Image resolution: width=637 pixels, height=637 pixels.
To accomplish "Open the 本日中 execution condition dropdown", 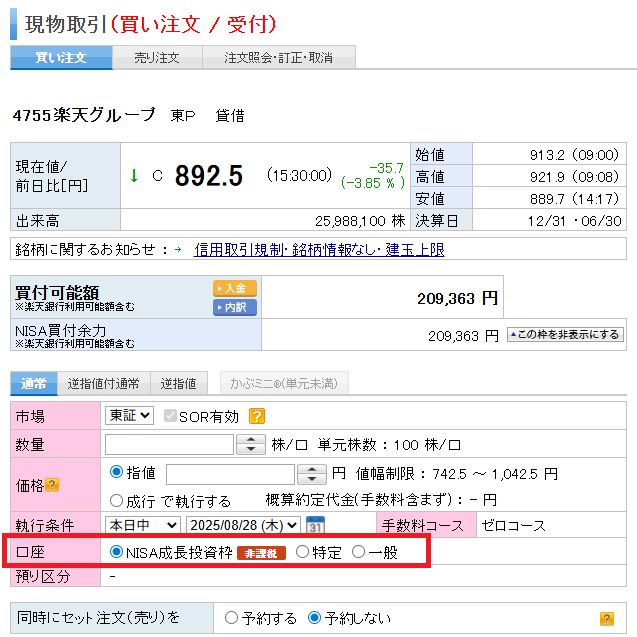I will pyautogui.click(x=143, y=525).
